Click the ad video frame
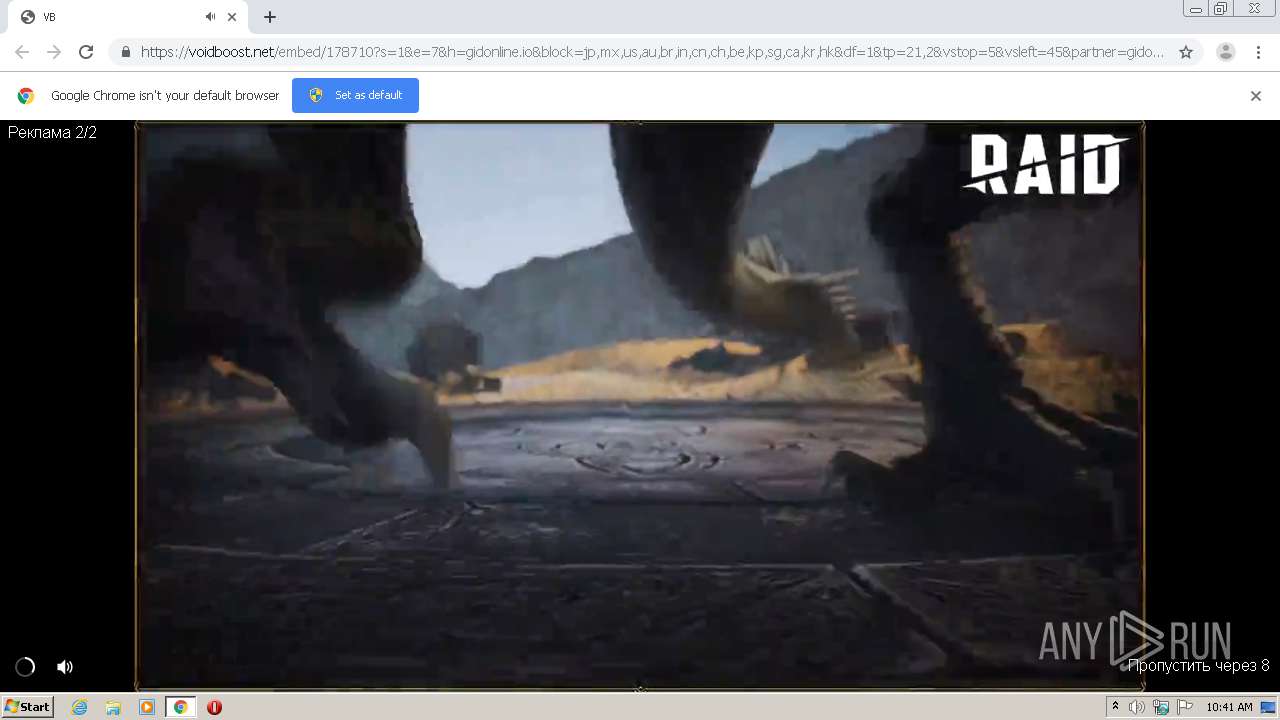This screenshot has width=1280, height=720. tap(640, 405)
